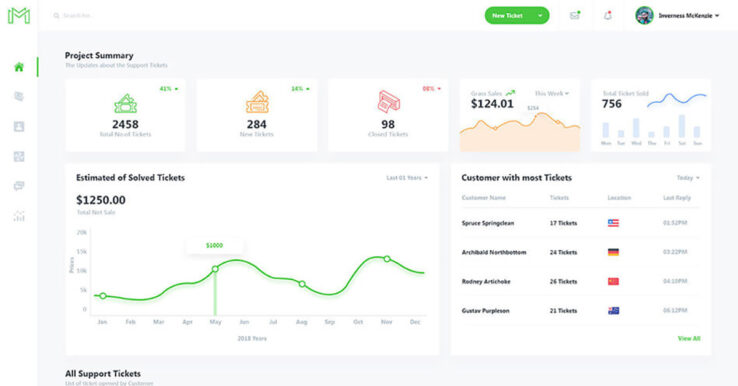738x386 pixels.
Task: Open the chat messages icon in the sidebar
Action: point(19,186)
